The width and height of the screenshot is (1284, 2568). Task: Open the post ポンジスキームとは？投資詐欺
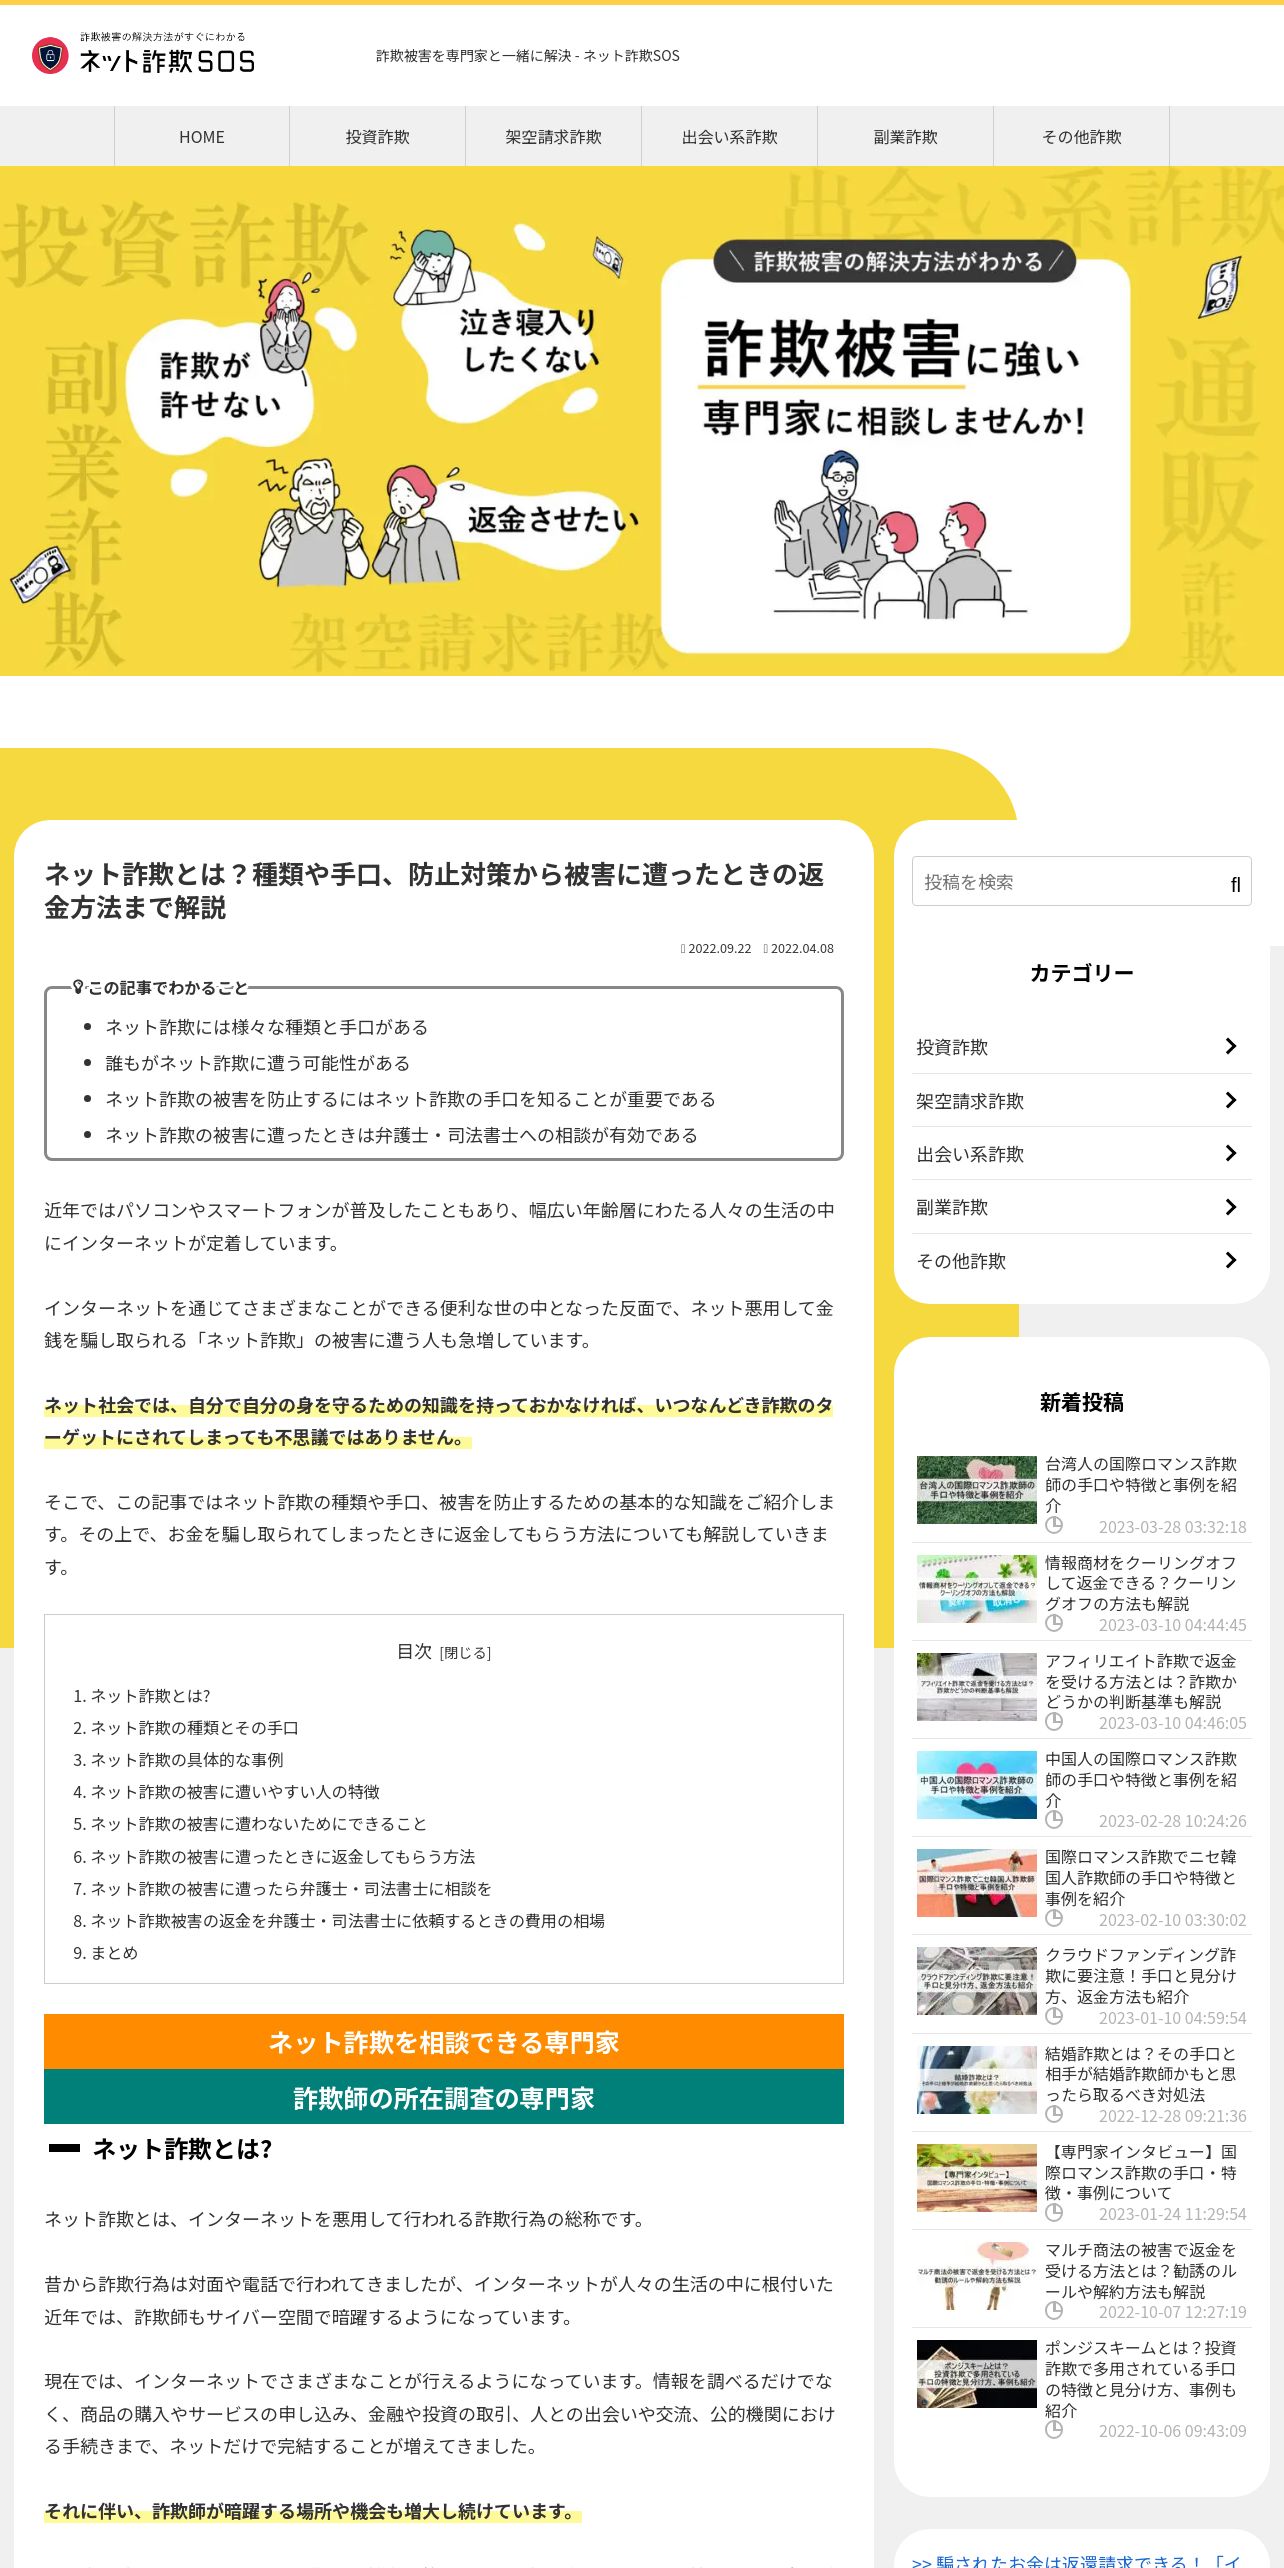(x=1141, y=2379)
